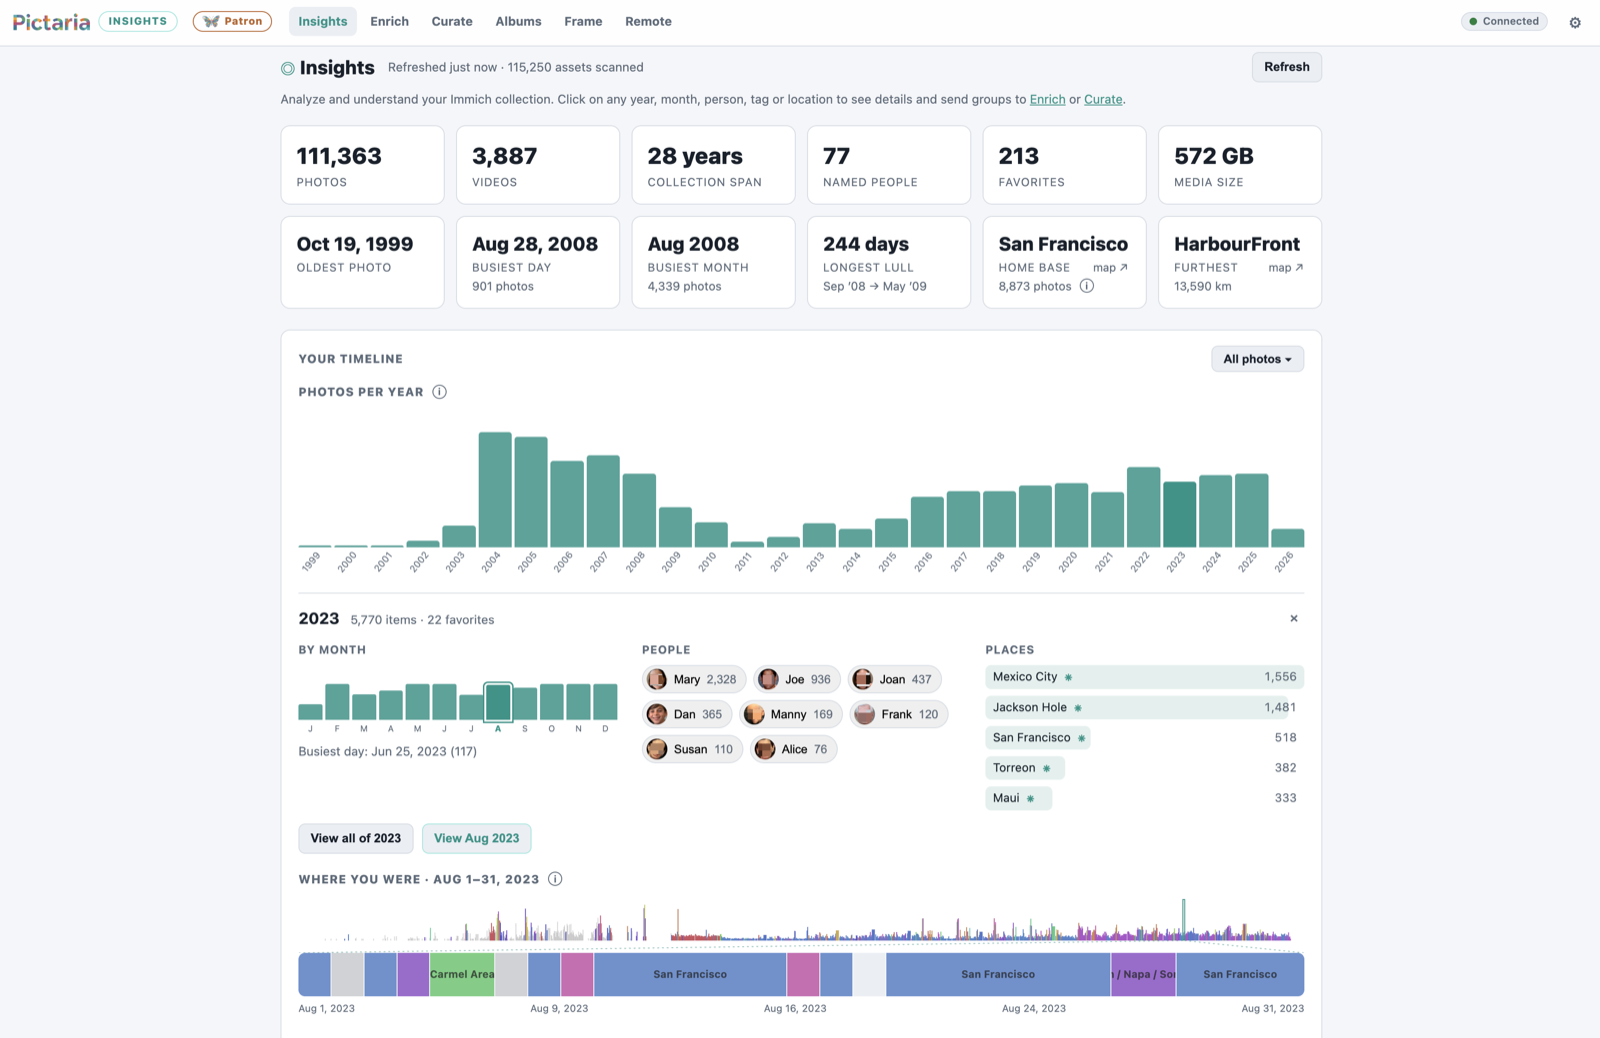This screenshot has height=1038, width=1600.
Task: Click the Maui asterisk marker
Action: (x=1030, y=799)
